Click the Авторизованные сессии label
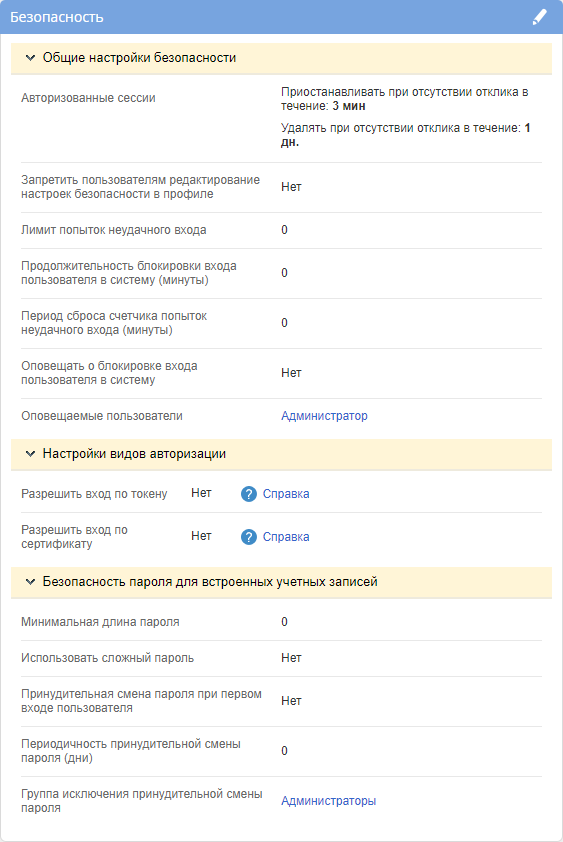Viewport: 563px width, 842px height. [88, 98]
